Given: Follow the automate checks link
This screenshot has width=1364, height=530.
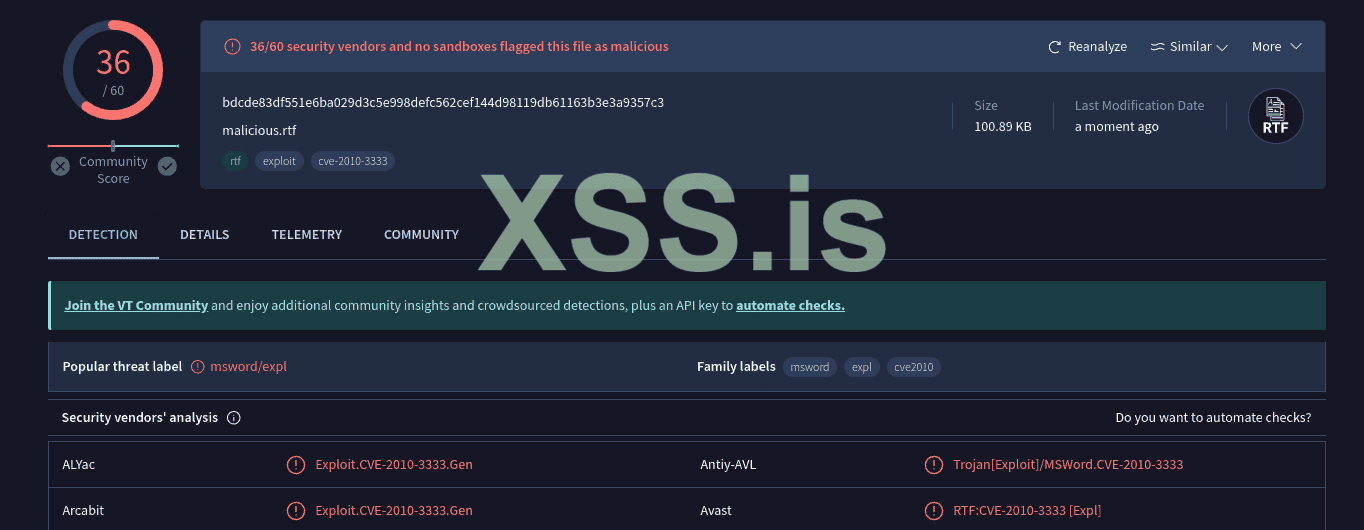Looking at the screenshot, I should [790, 306].
